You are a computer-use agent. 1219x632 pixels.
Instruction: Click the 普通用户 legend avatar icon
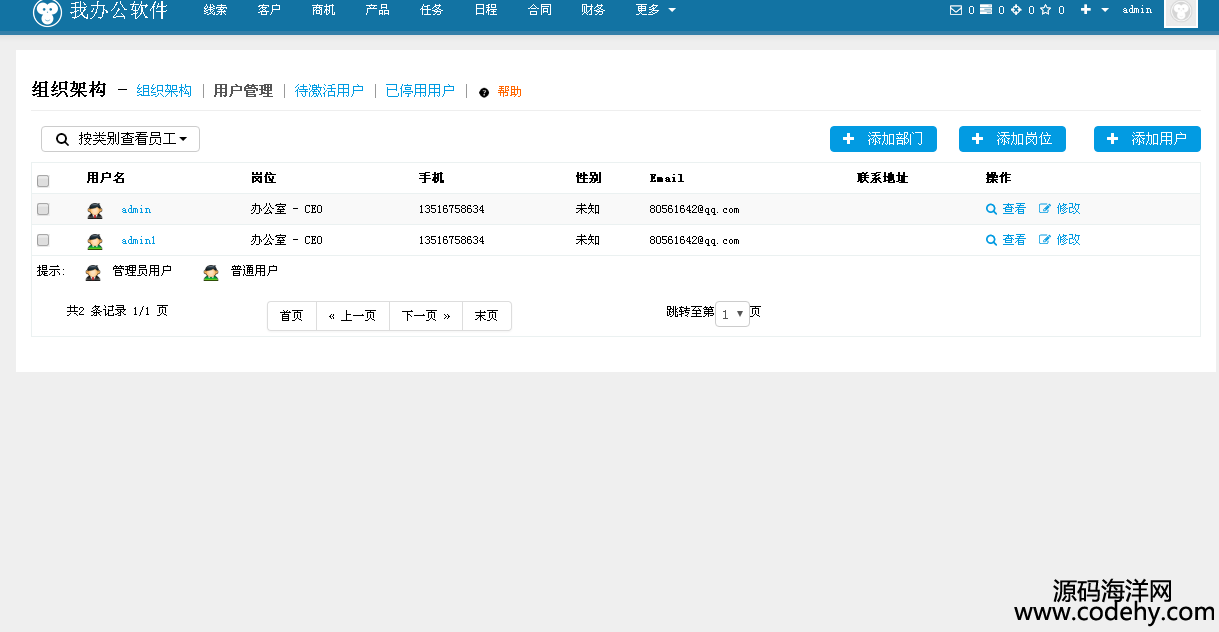click(x=211, y=272)
